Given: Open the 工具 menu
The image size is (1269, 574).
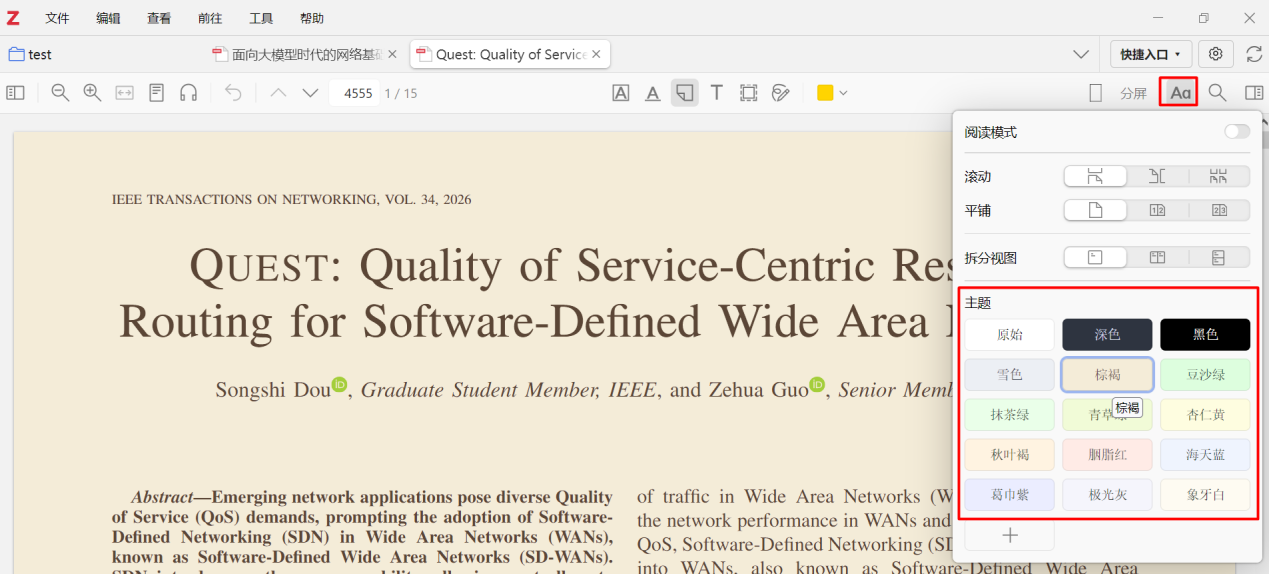Looking at the screenshot, I should pos(261,18).
